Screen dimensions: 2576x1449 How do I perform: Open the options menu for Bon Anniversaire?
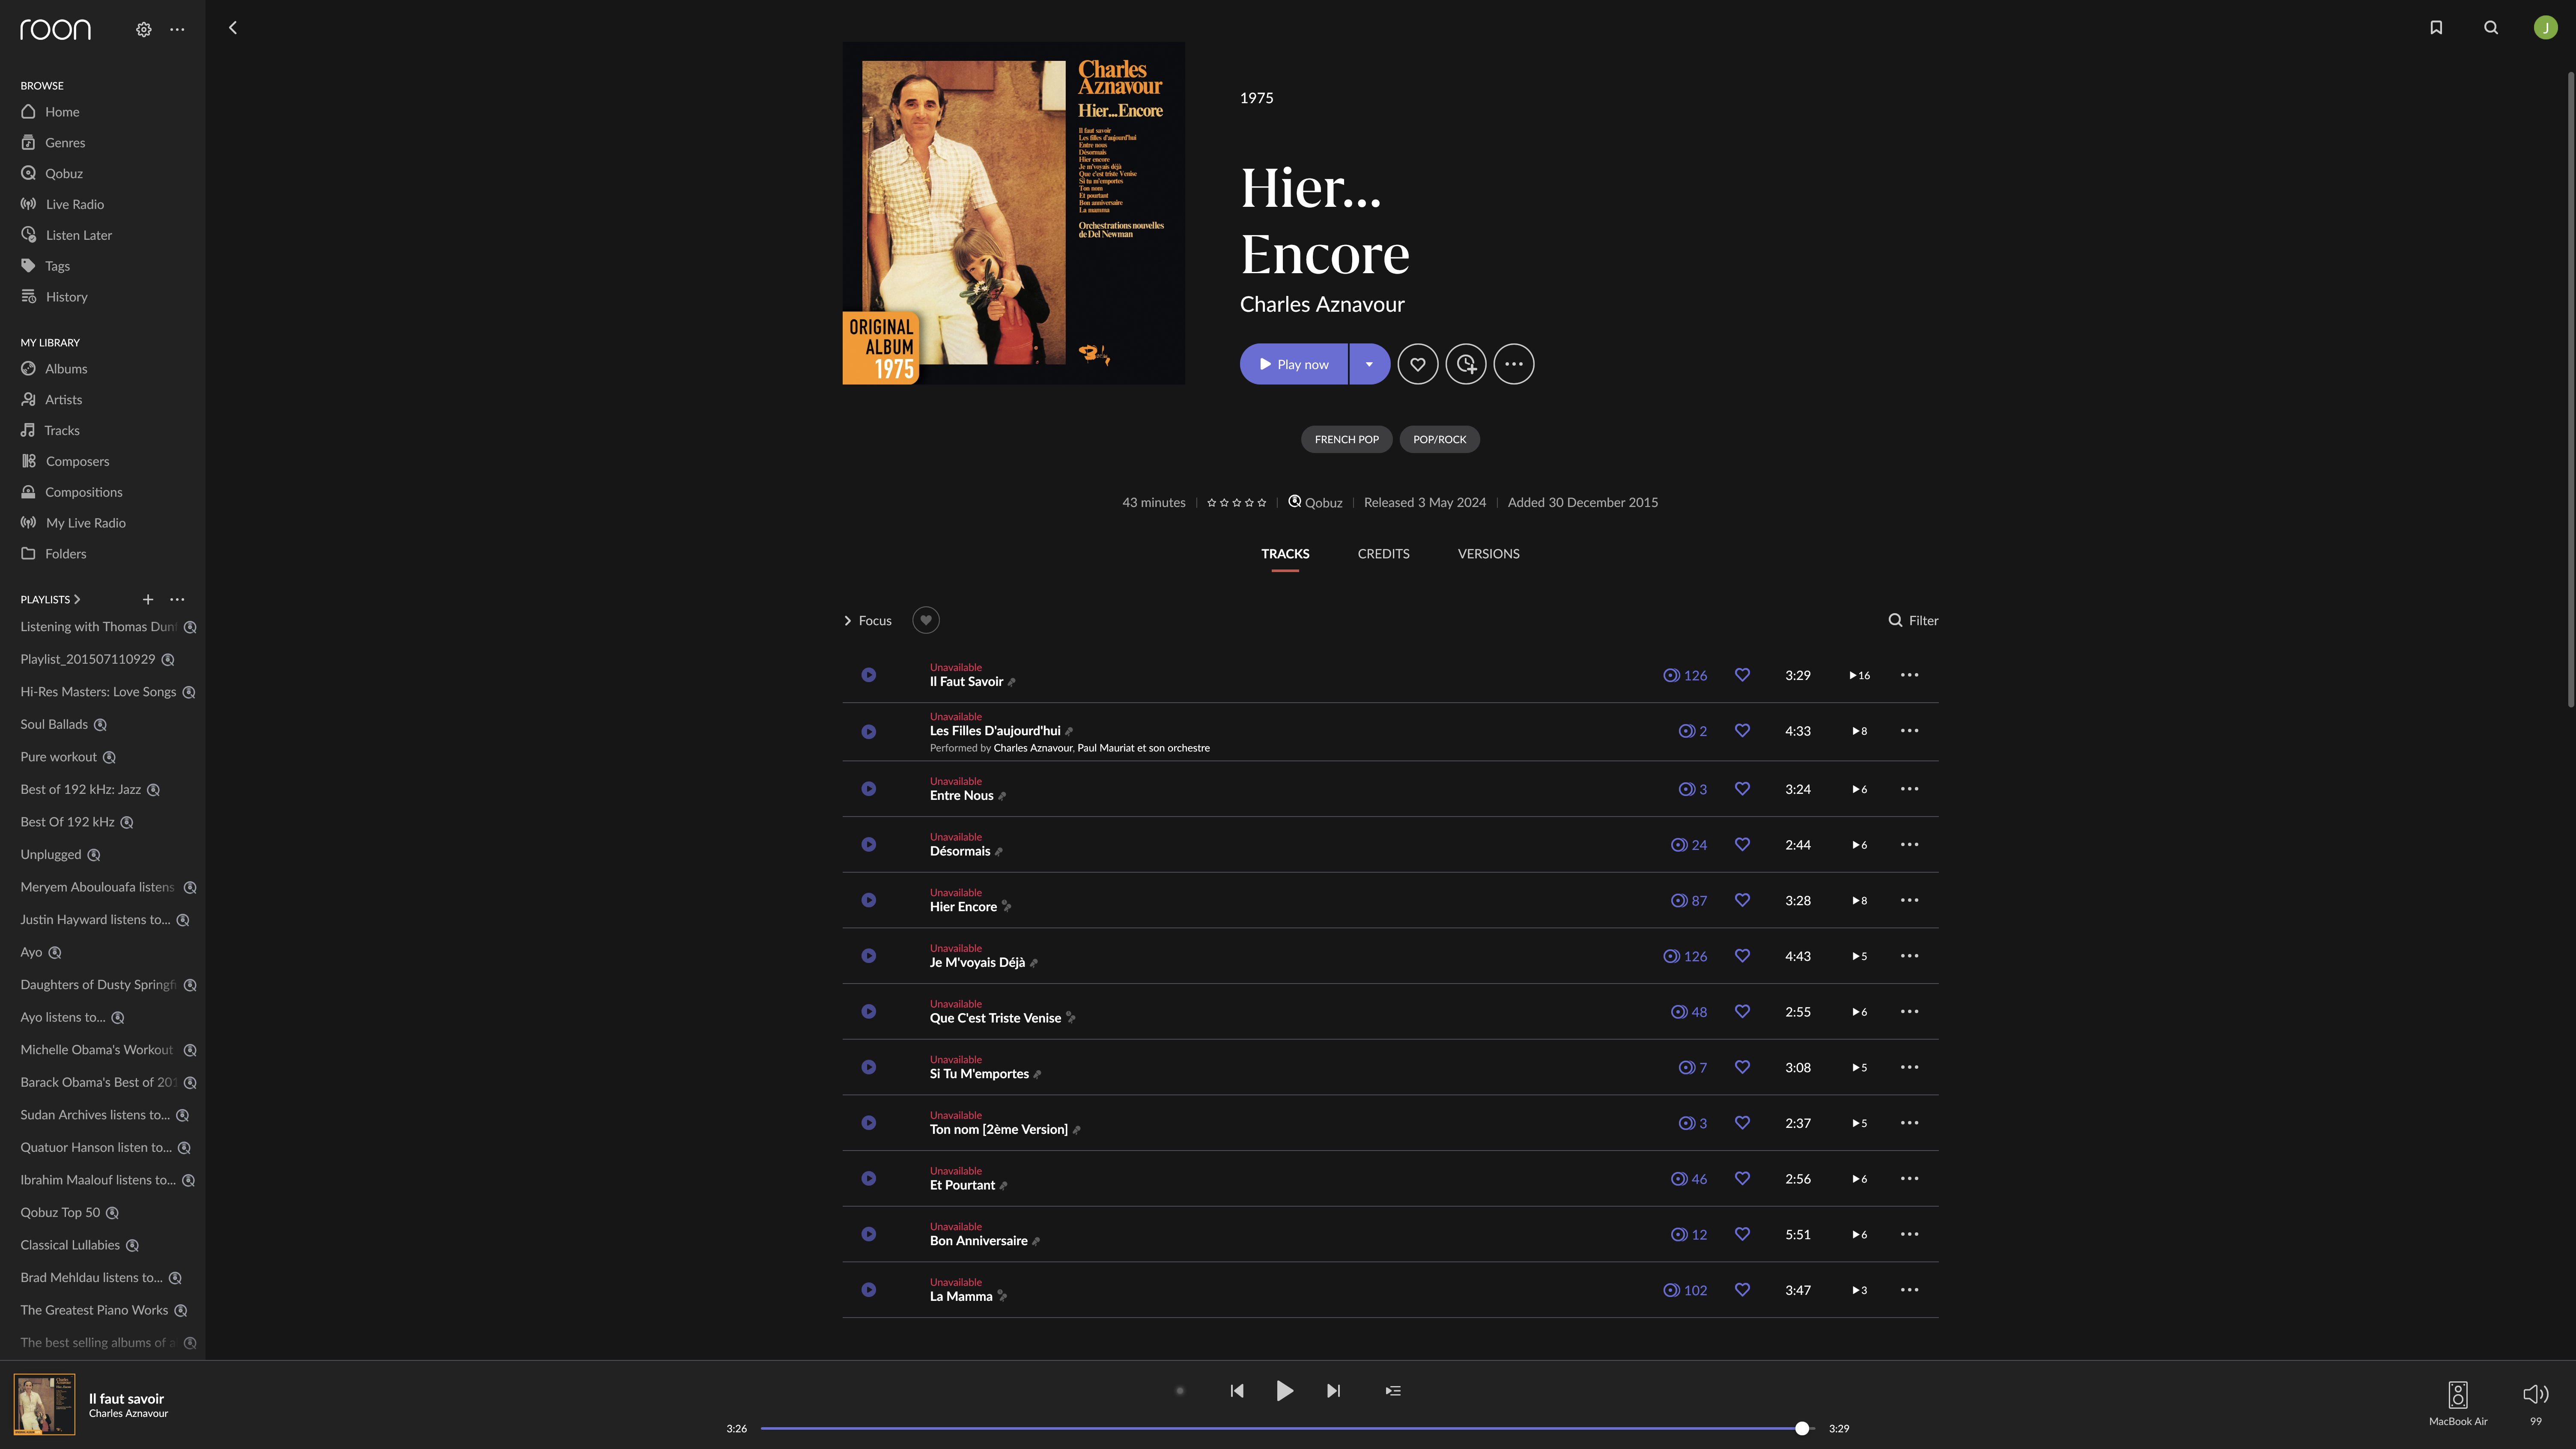pyautogui.click(x=1909, y=1234)
